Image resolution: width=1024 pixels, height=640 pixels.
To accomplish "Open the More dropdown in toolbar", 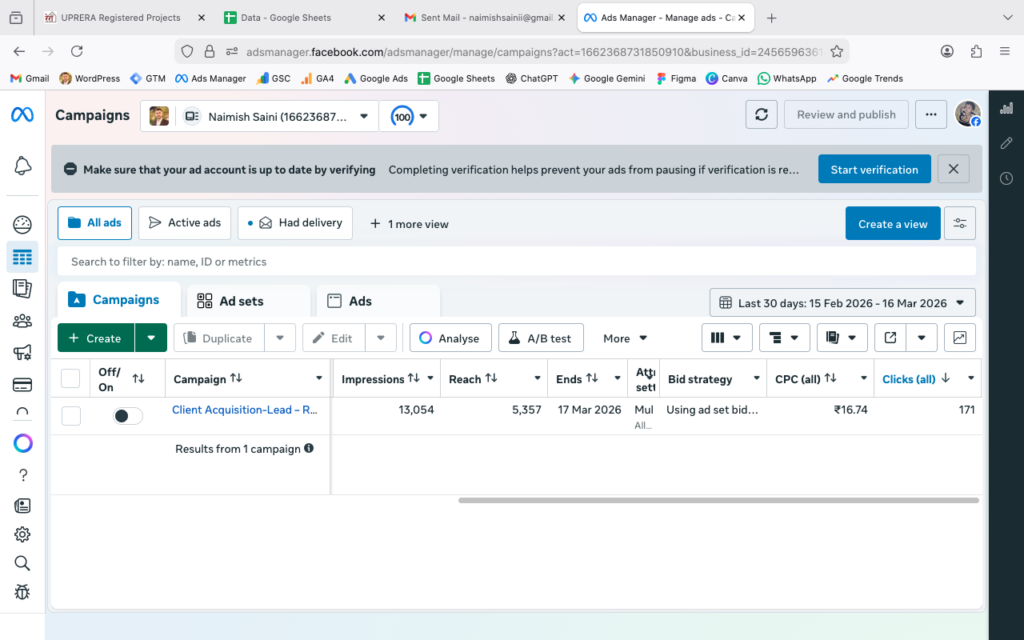I will [625, 338].
